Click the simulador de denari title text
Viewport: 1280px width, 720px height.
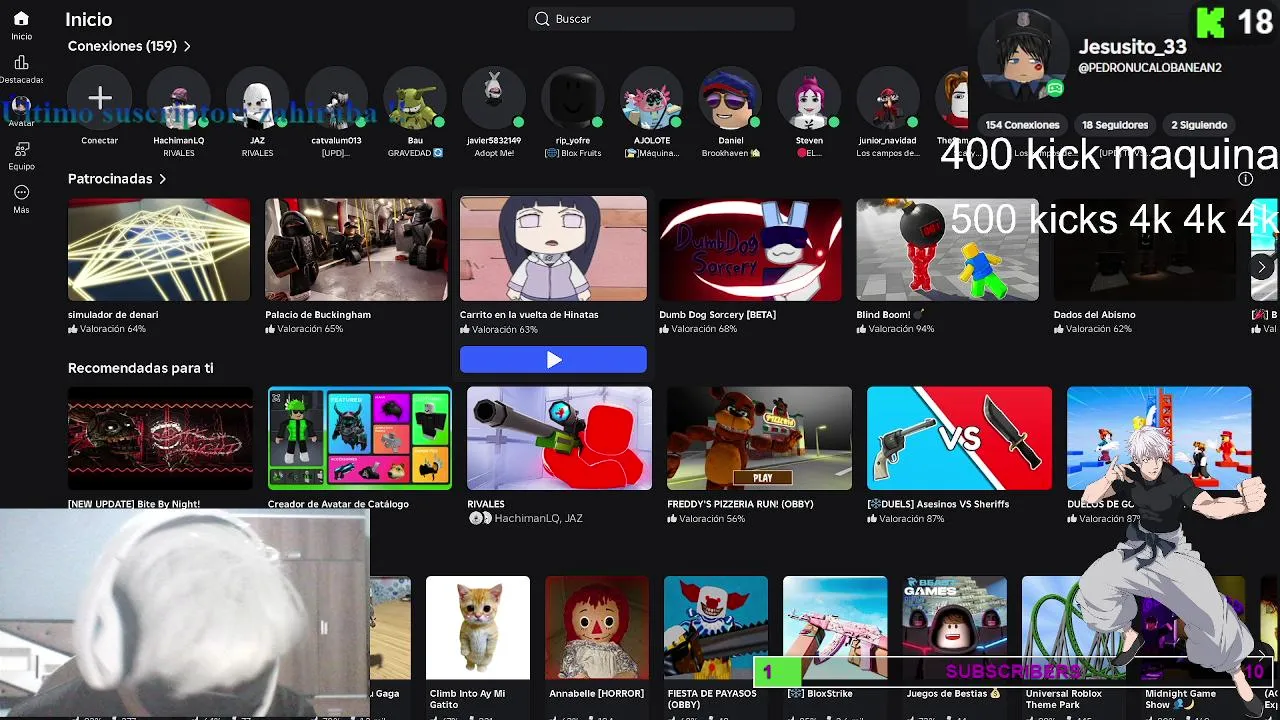(113, 315)
